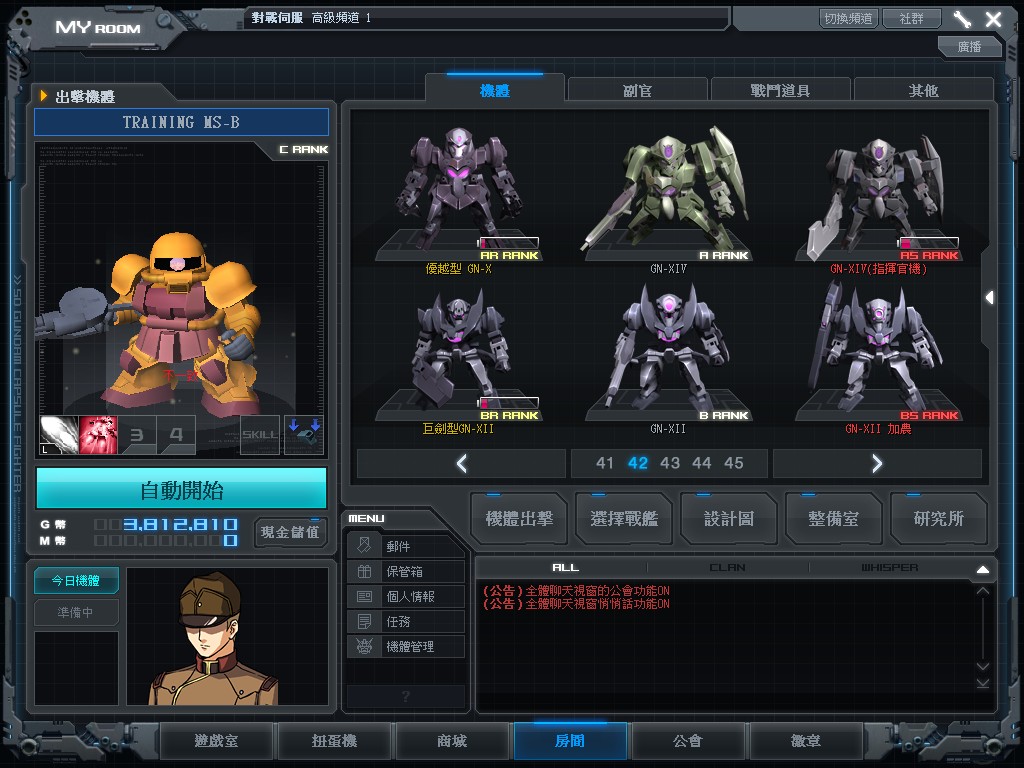Click the unit management (機體管理) icon
This screenshot has width=1024, height=768.
[x=364, y=646]
